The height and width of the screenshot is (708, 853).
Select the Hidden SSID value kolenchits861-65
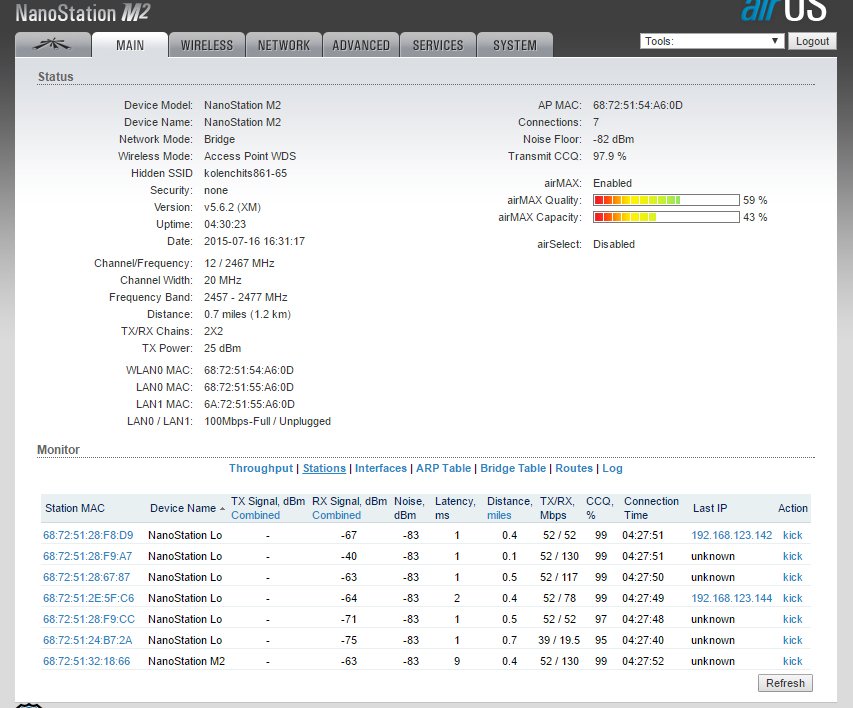tap(245, 173)
